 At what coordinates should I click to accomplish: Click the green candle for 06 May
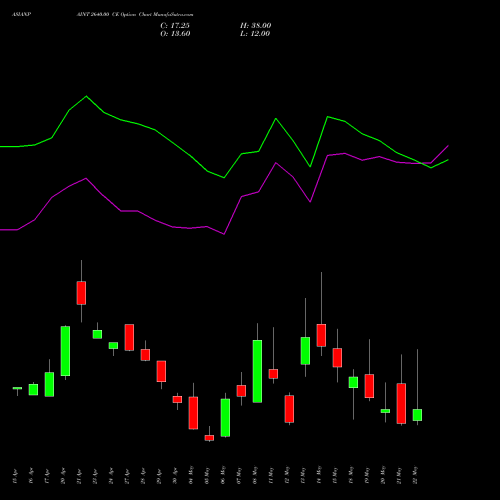click(x=225, y=418)
